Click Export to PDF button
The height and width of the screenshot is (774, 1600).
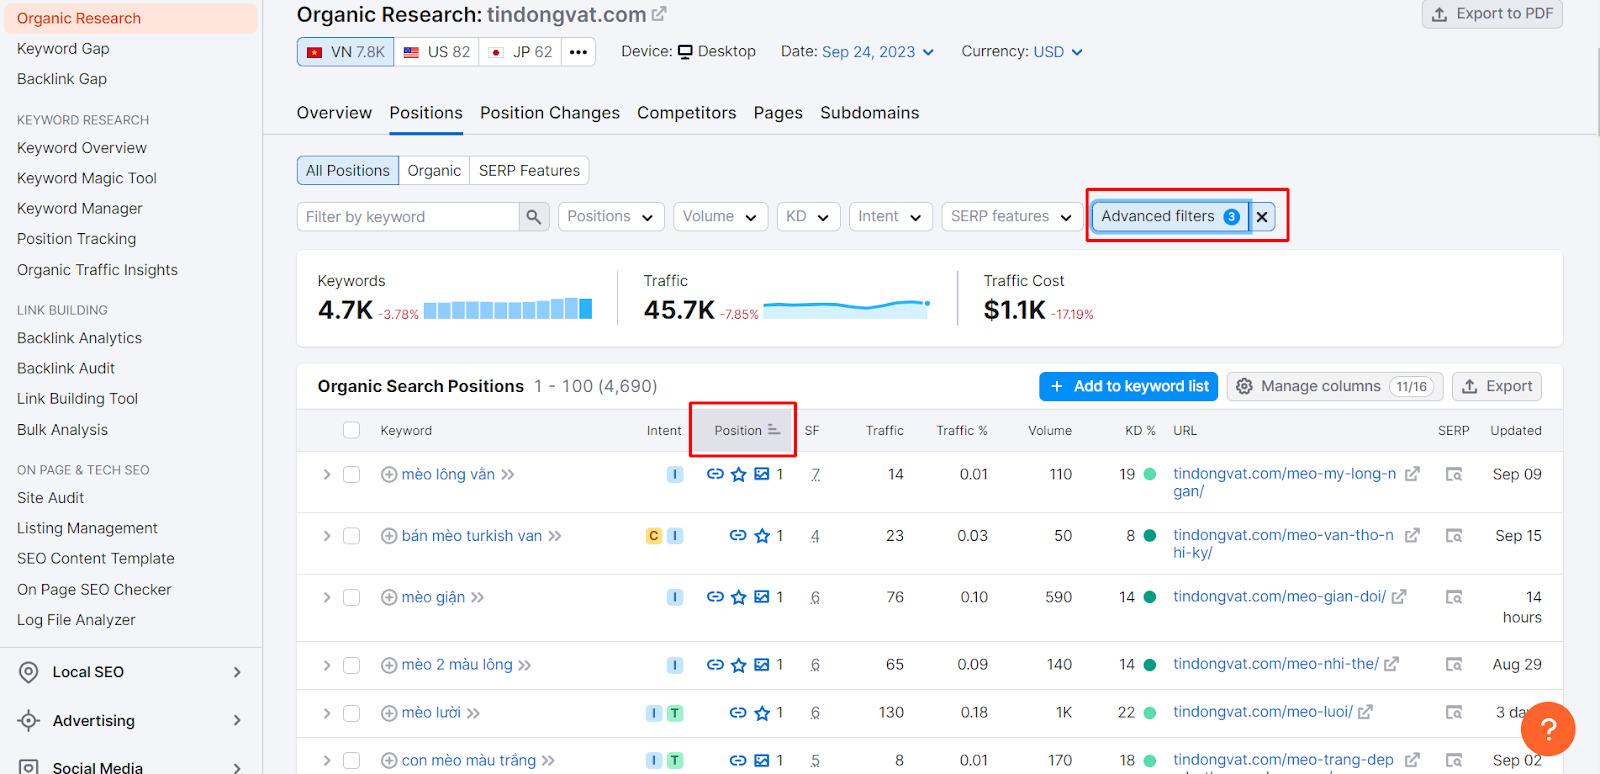(x=1492, y=14)
